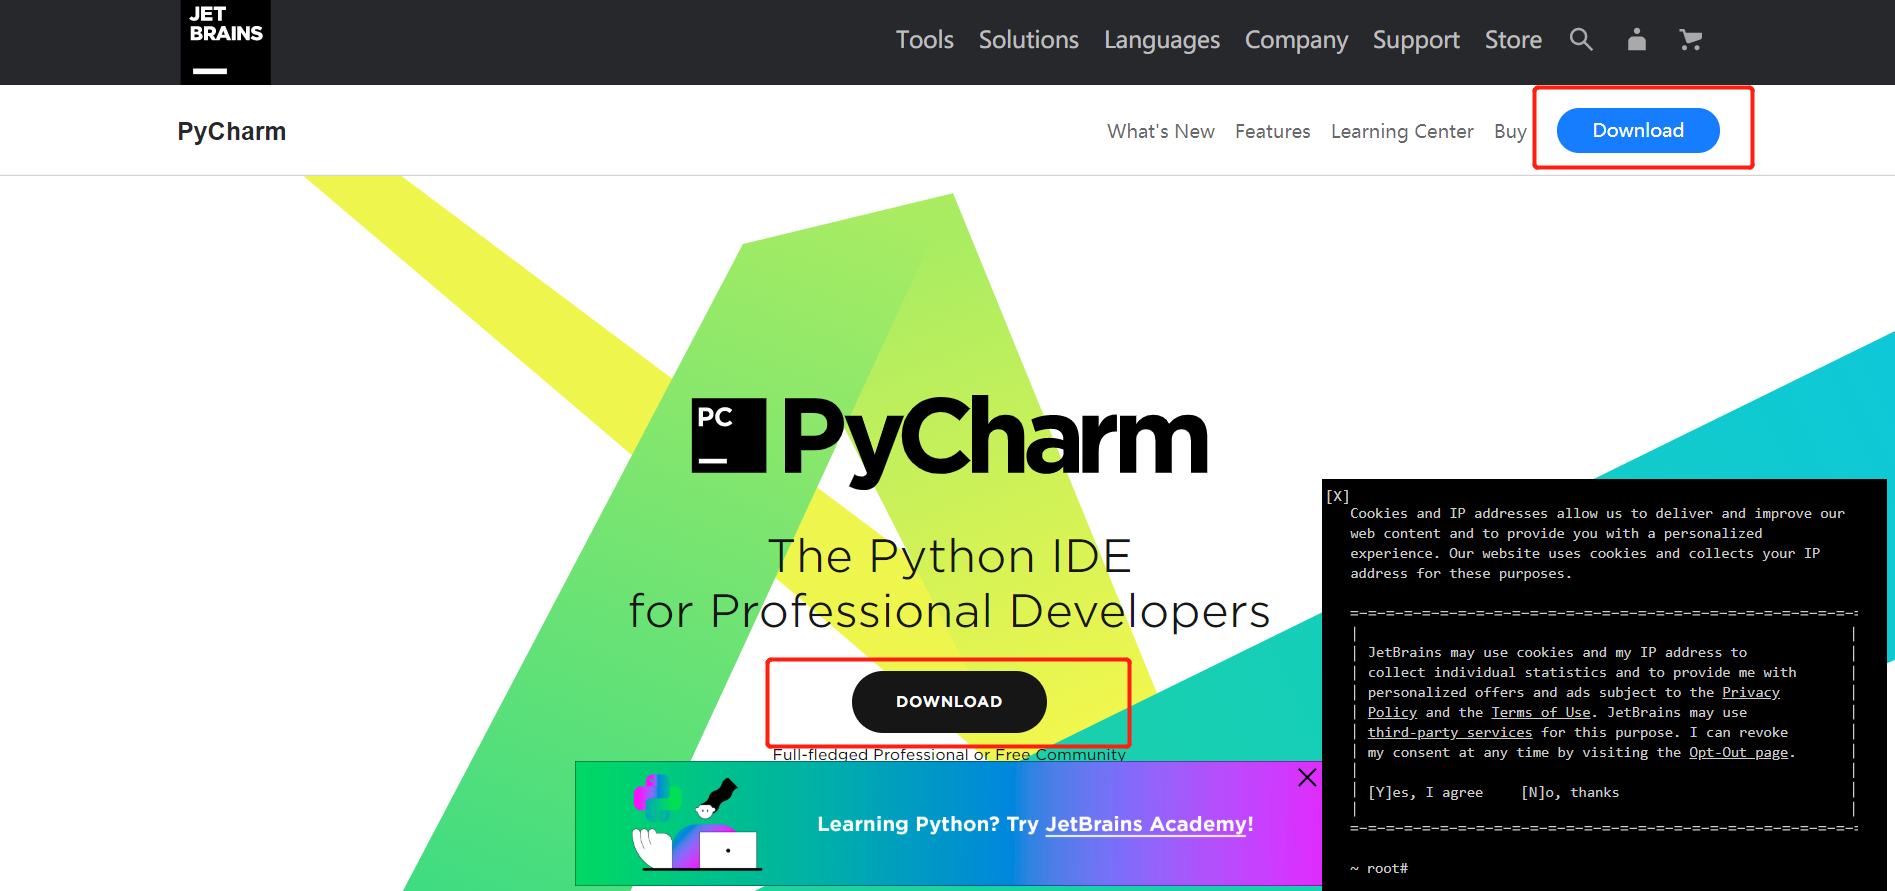Image resolution: width=1895 pixels, height=891 pixels.
Task: Close the JetBrains Academy banner
Action: click(x=1307, y=777)
